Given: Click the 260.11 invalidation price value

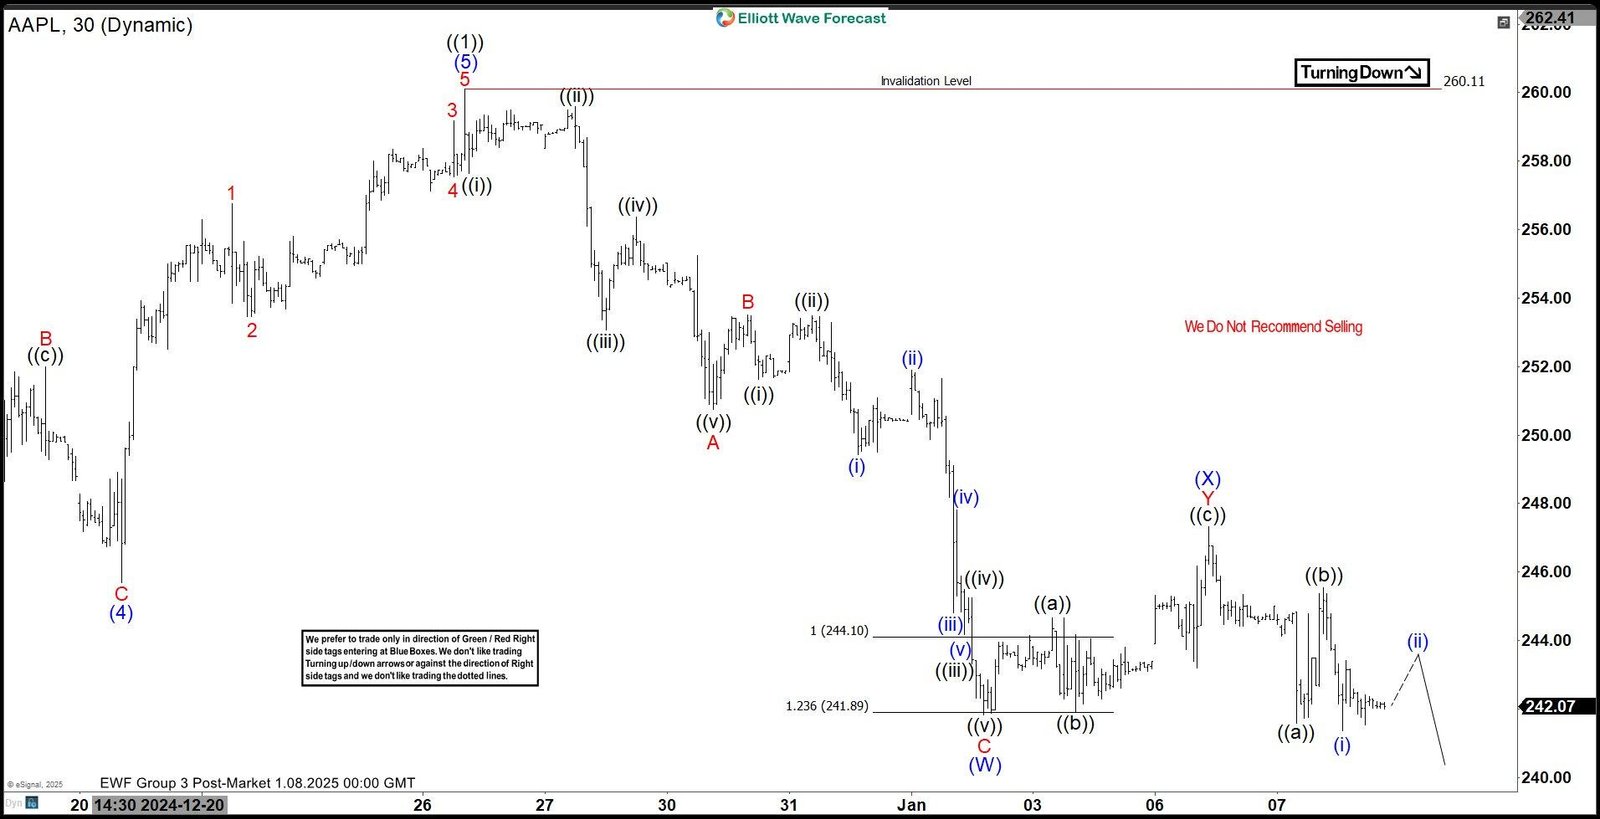Looking at the screenshot, I should coord(1464,81).
